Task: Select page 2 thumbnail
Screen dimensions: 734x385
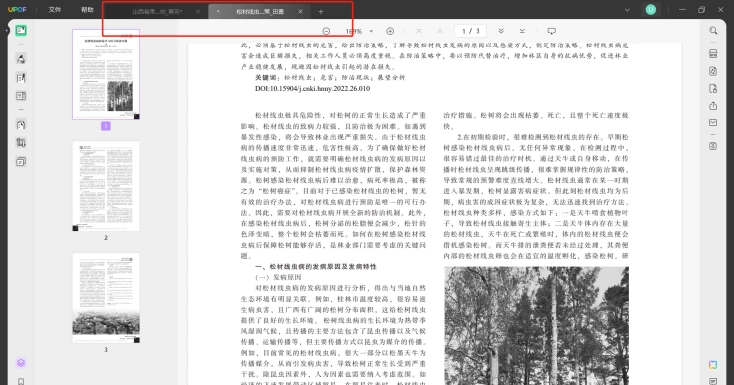Action: click(x=106, y=186)
